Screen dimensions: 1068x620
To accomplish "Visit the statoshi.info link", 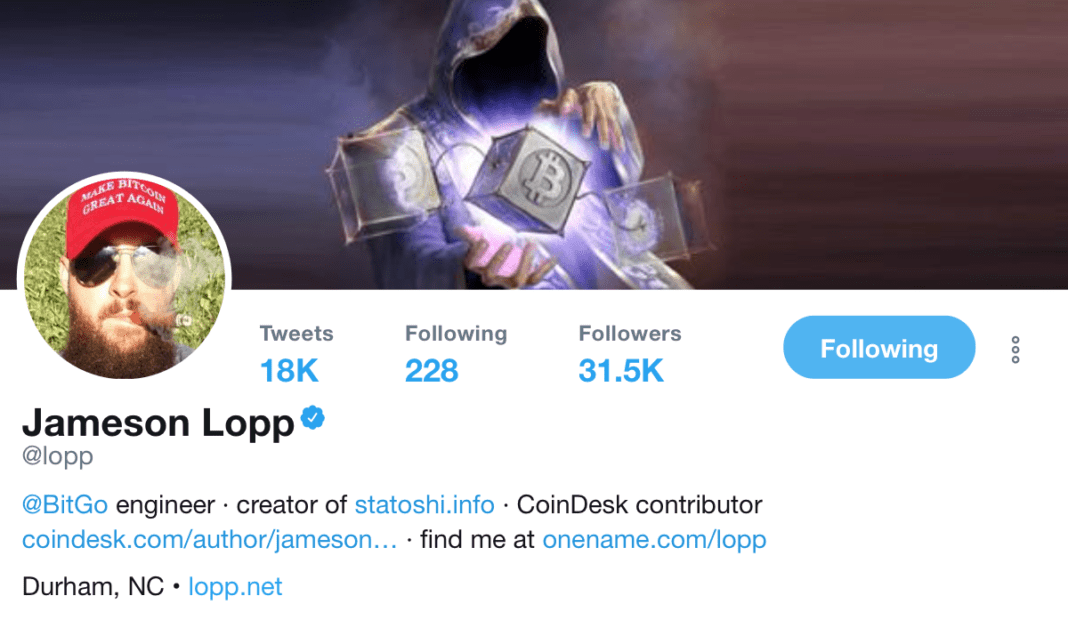I will click(424, 505).
